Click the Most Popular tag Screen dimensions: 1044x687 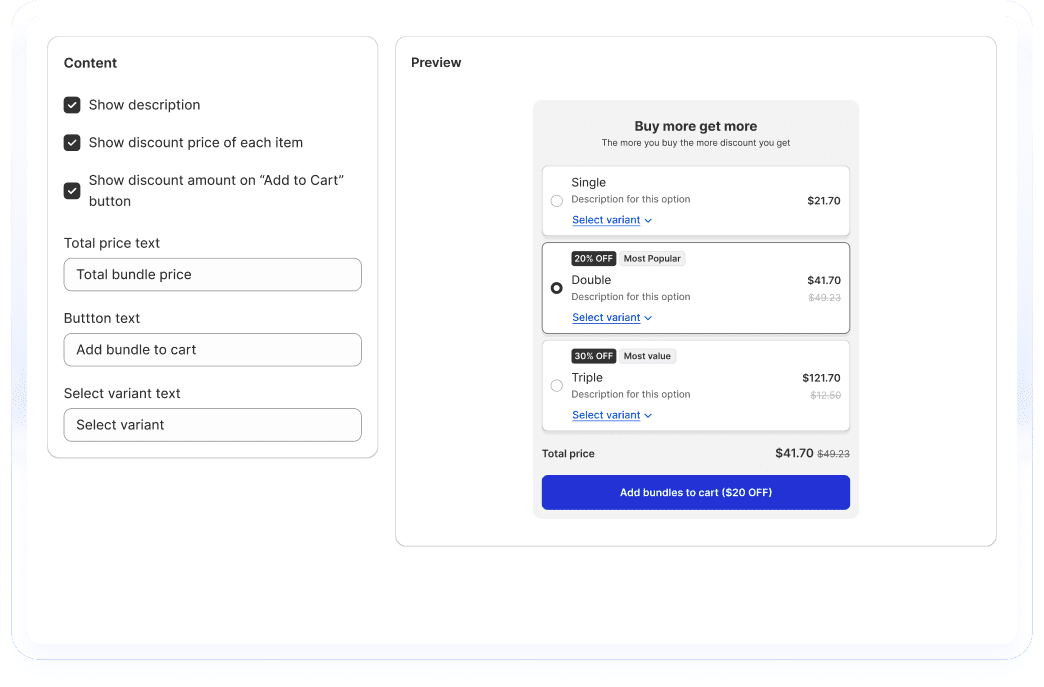pyautogui.click(x=652, y=259)
